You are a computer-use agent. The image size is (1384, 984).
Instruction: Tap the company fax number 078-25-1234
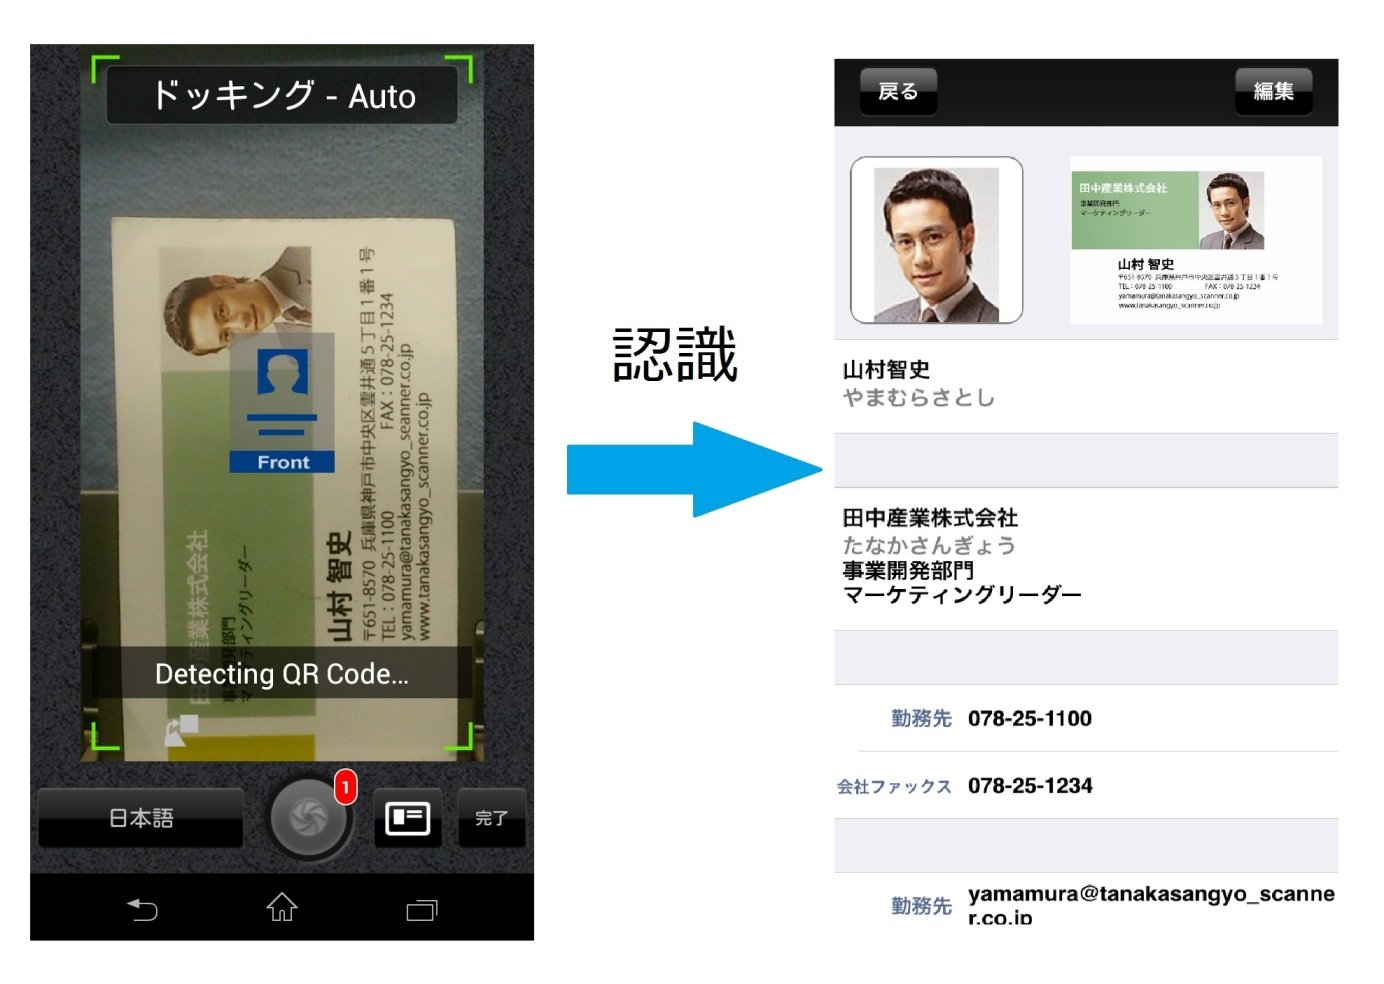pyautogui.click(x=1029, y=786)
